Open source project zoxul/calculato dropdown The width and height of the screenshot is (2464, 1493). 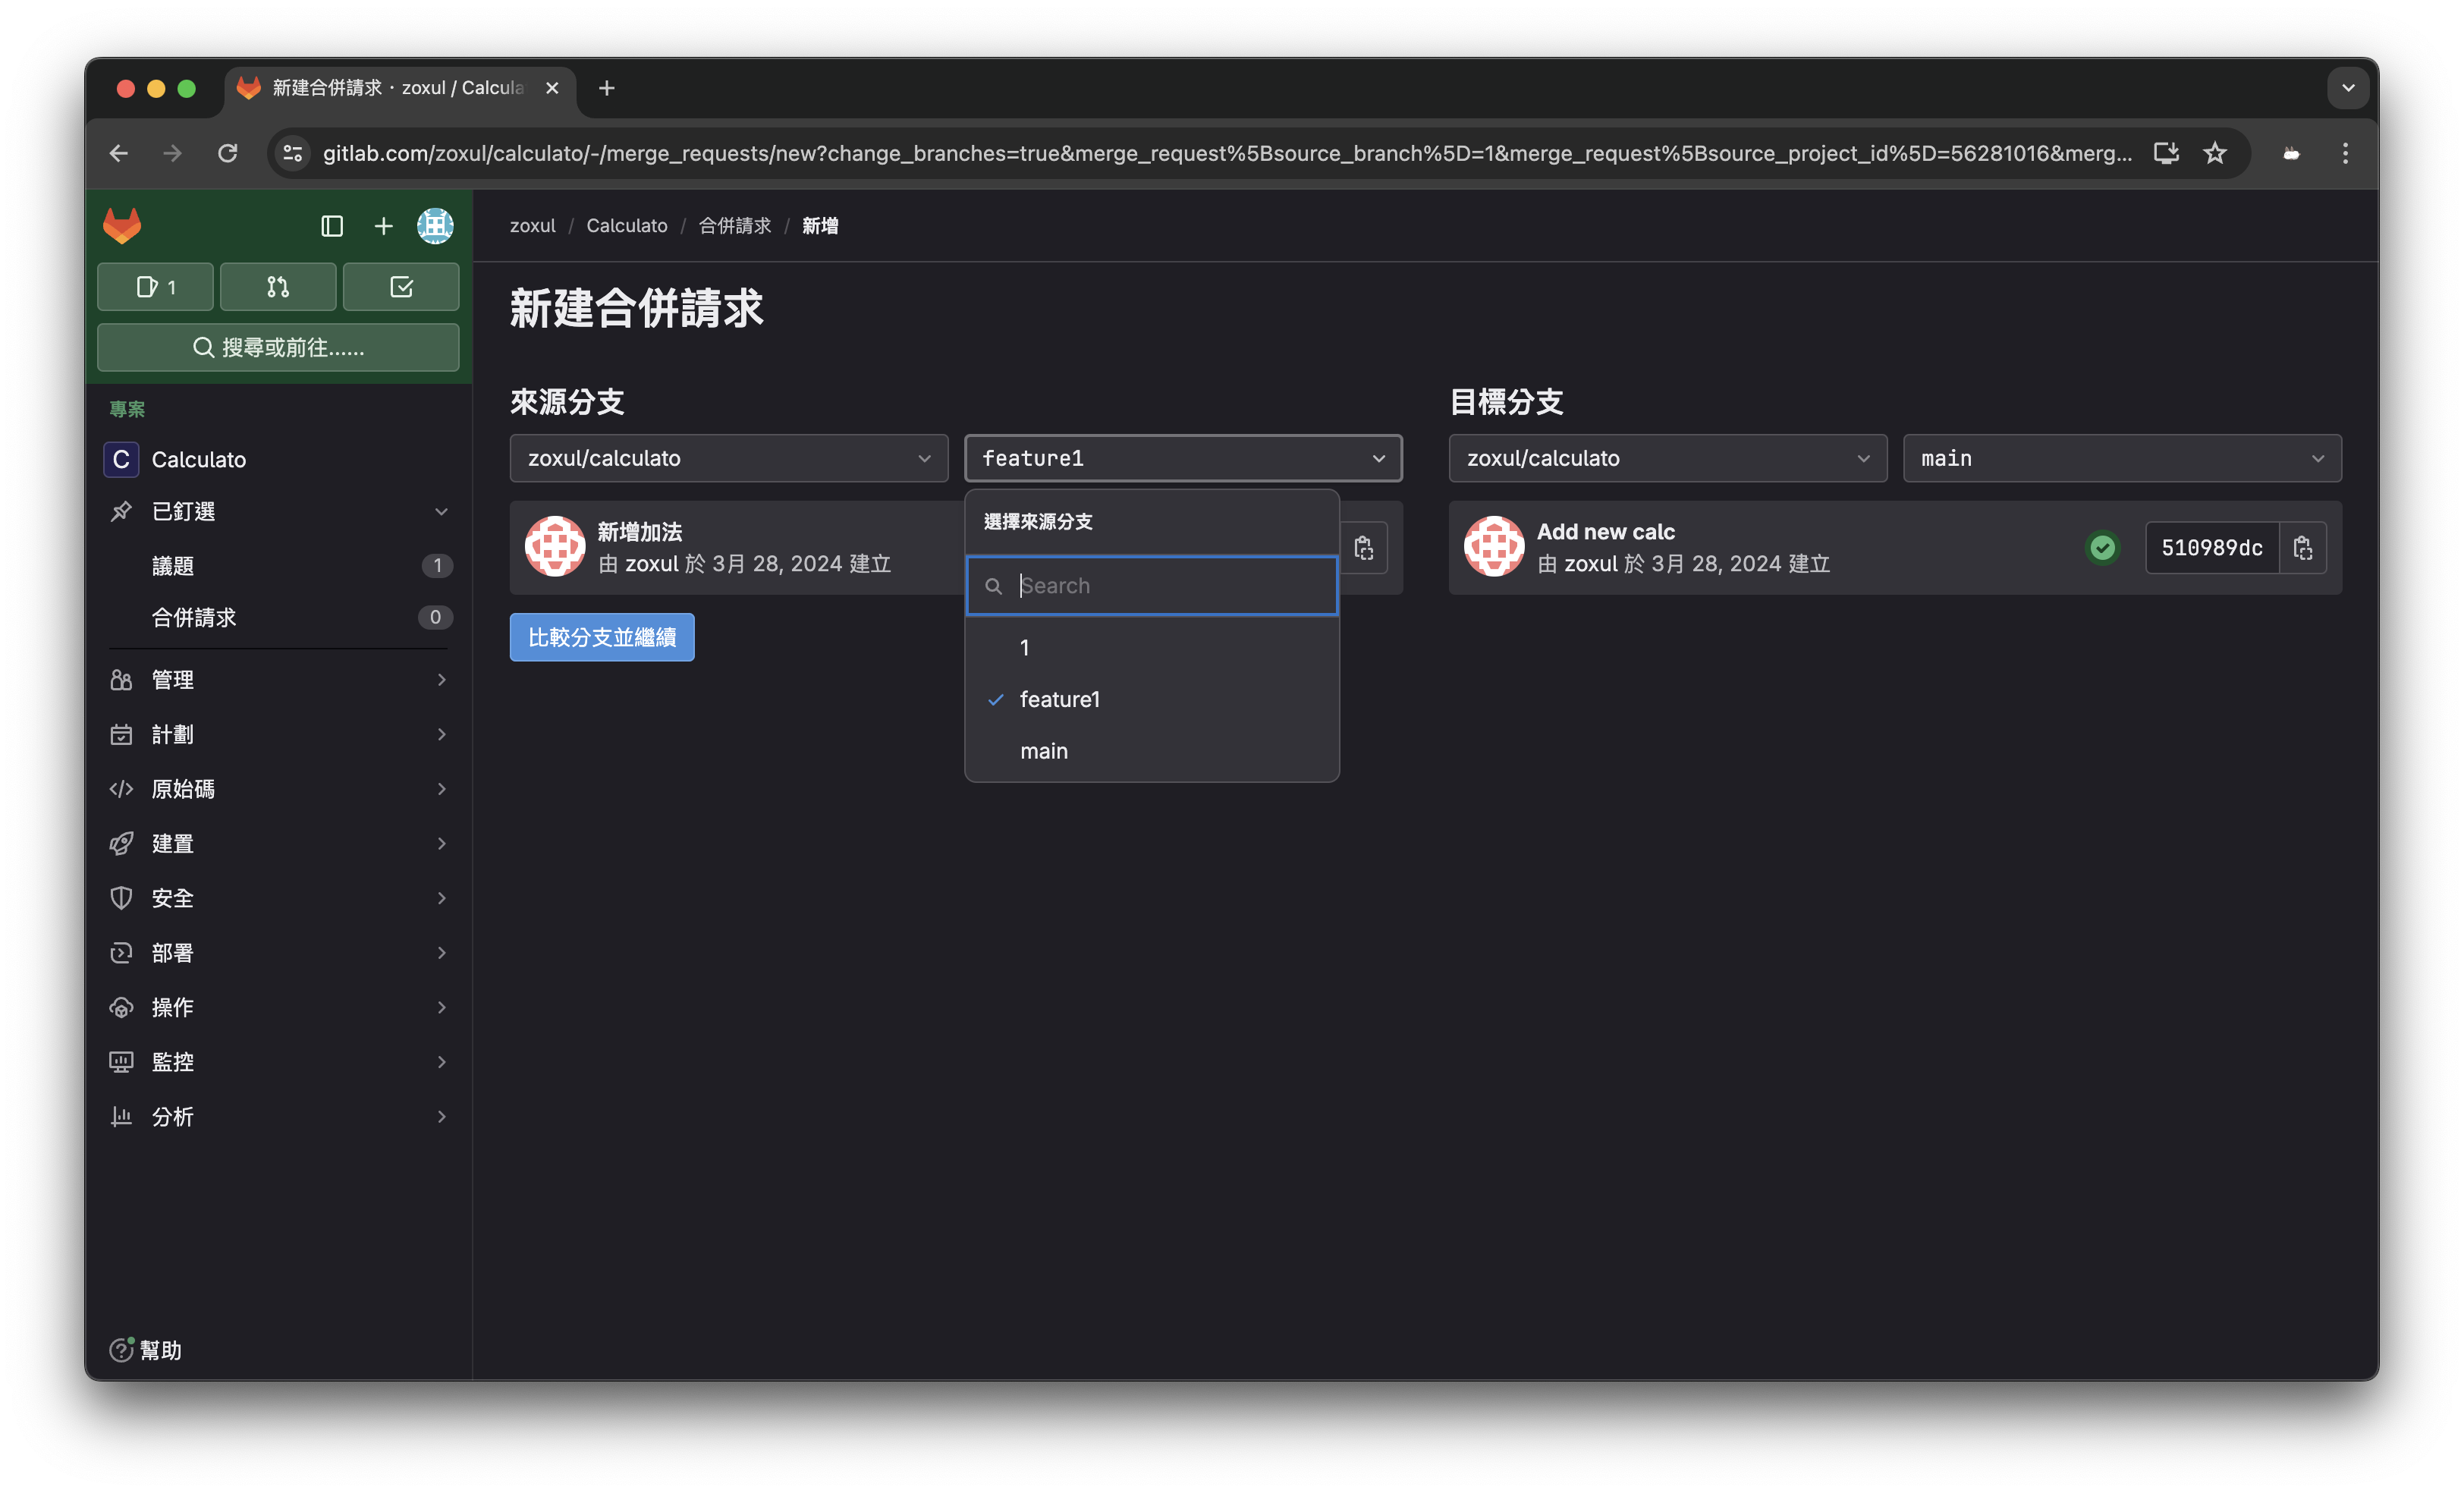coord(728,458)
